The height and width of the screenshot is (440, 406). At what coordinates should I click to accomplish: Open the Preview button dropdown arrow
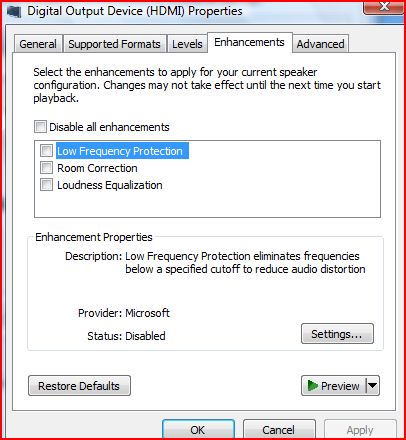tap(373, 386)
